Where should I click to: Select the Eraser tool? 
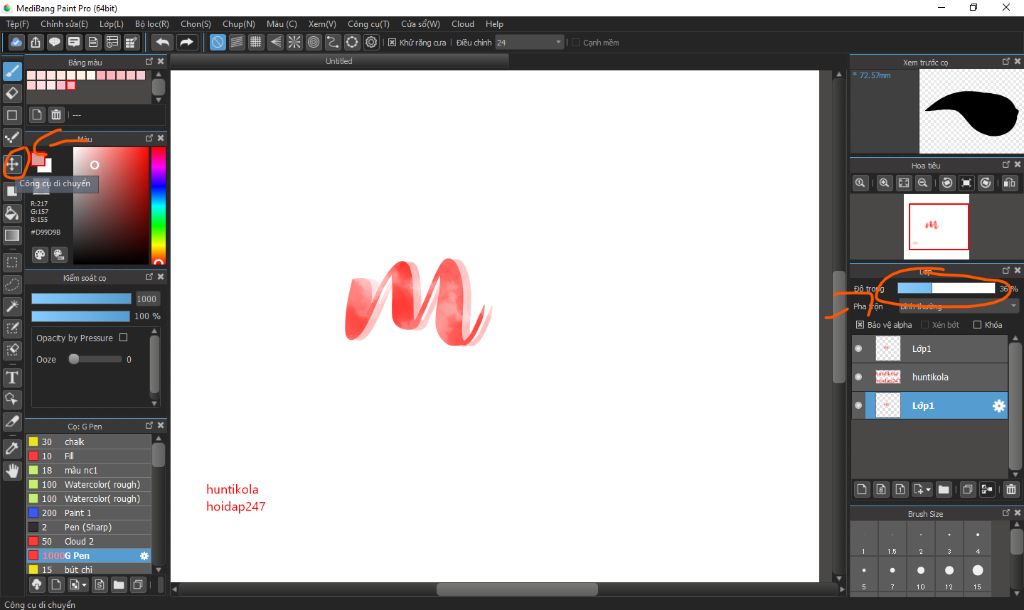point(12,93)
